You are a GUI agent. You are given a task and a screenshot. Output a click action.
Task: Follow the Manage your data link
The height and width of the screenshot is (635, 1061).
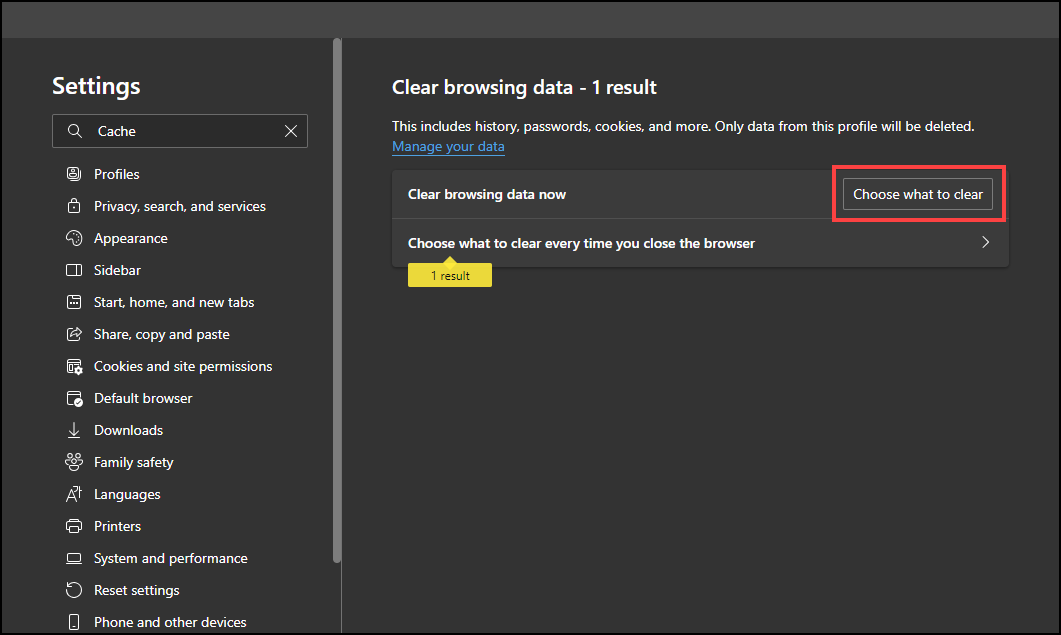pos(448,147)
